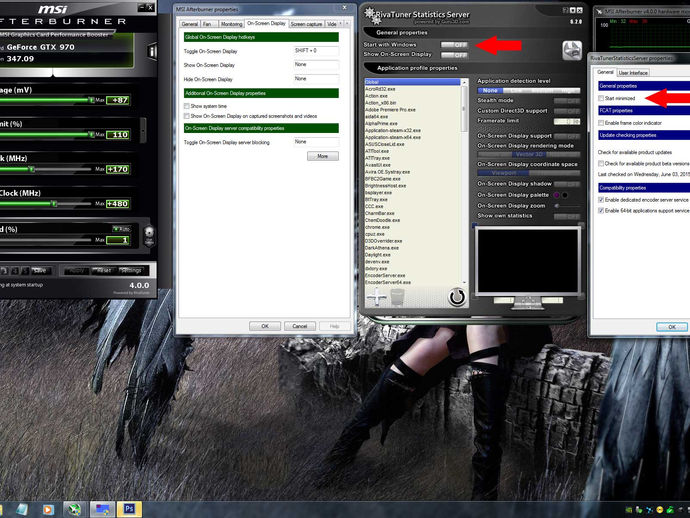This screenshot has width=690, height=518.
Task: Open User Interface tab in RivaTuner properties
Action: coord(633,73)
